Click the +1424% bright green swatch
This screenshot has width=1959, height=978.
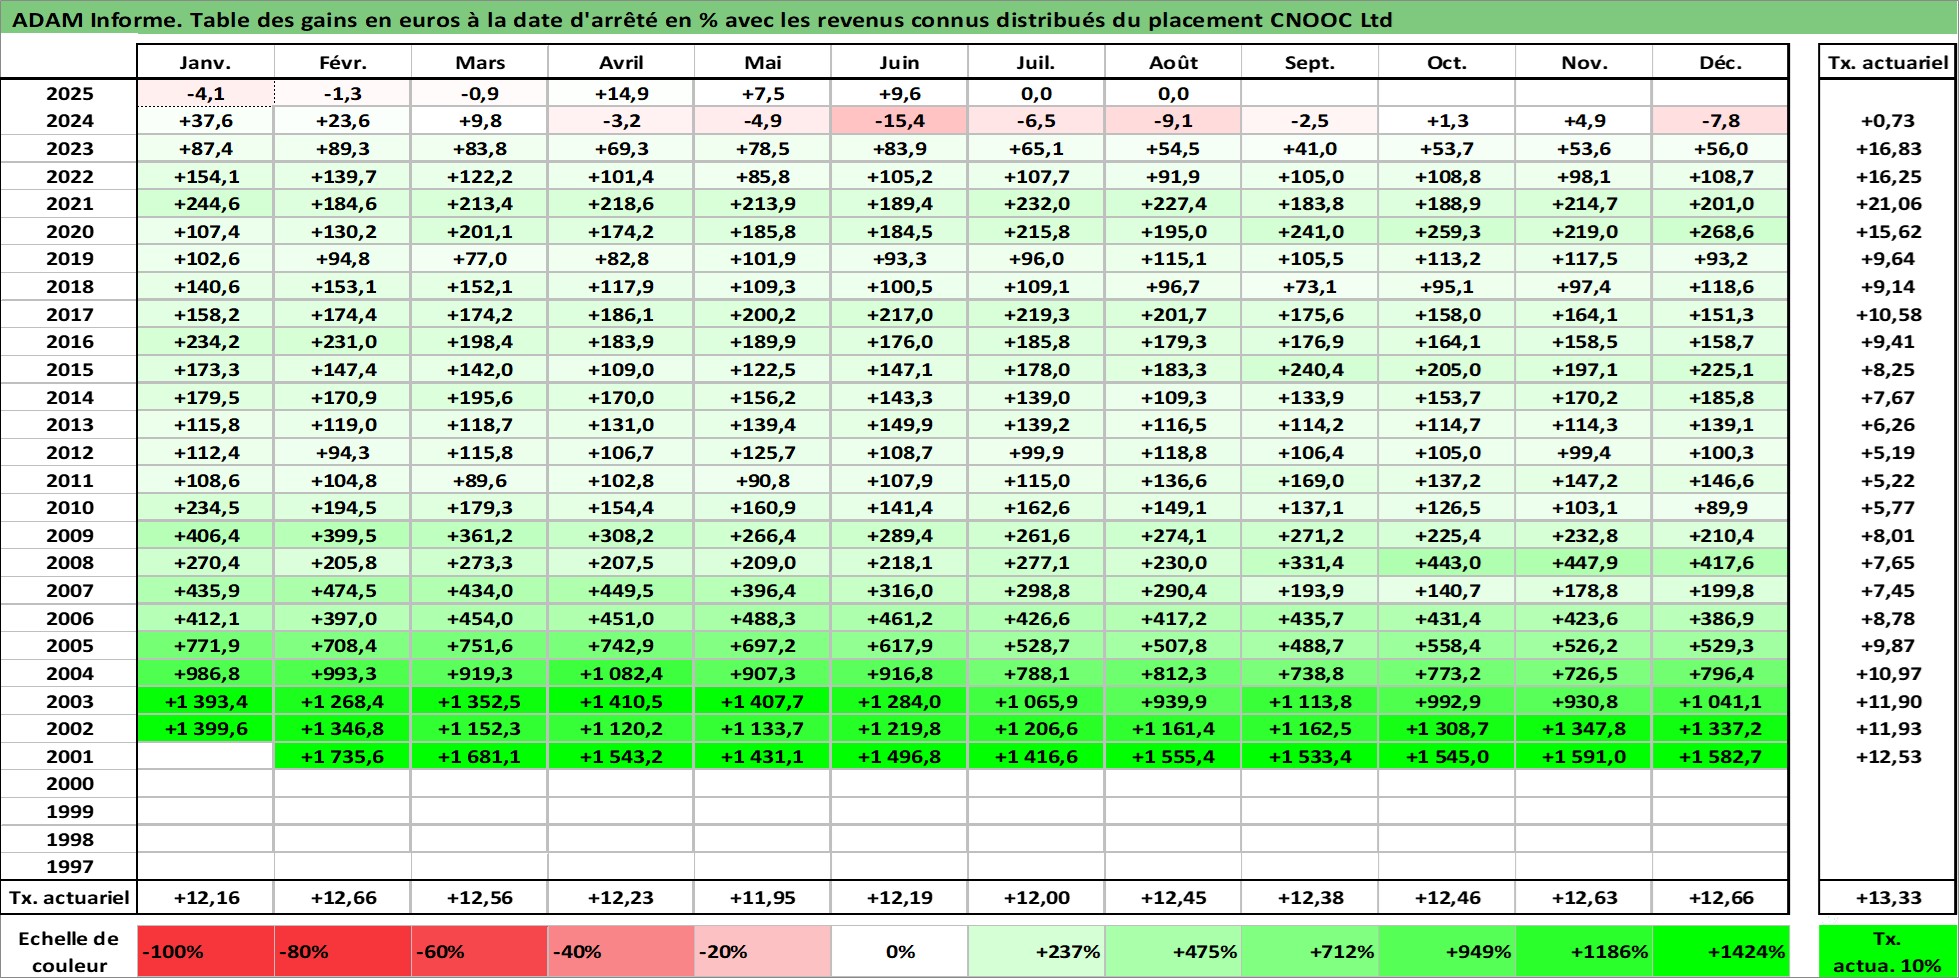(1720, 952)
